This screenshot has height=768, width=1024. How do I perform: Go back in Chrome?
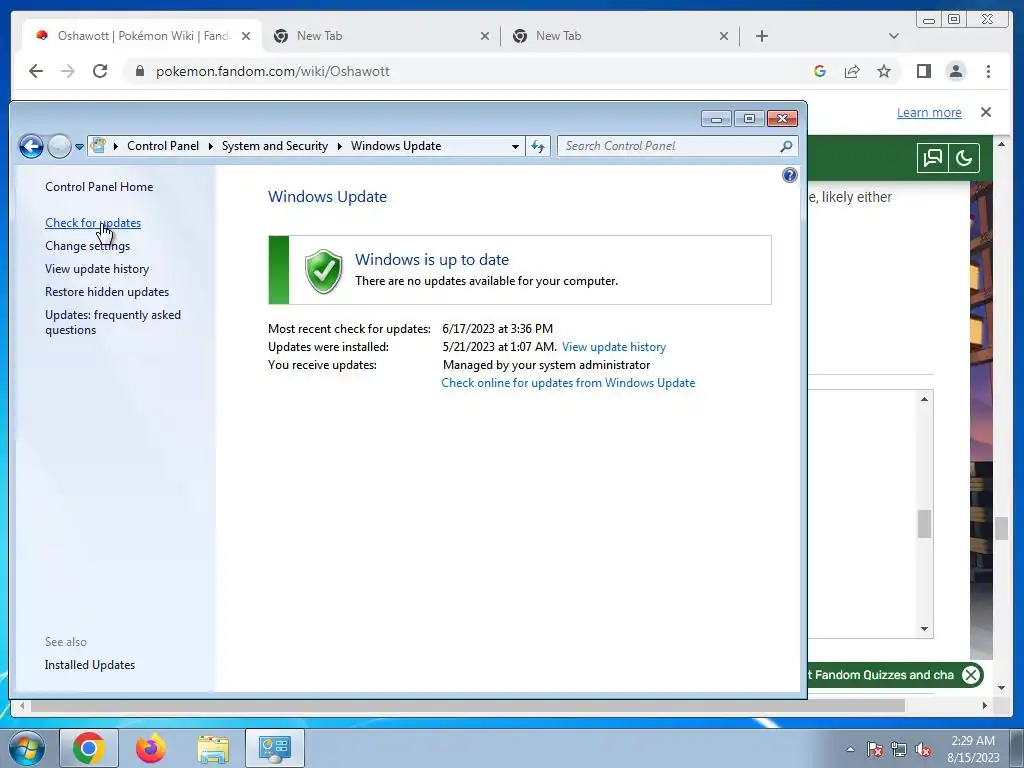pyautogui.click(x=36, y=71)
